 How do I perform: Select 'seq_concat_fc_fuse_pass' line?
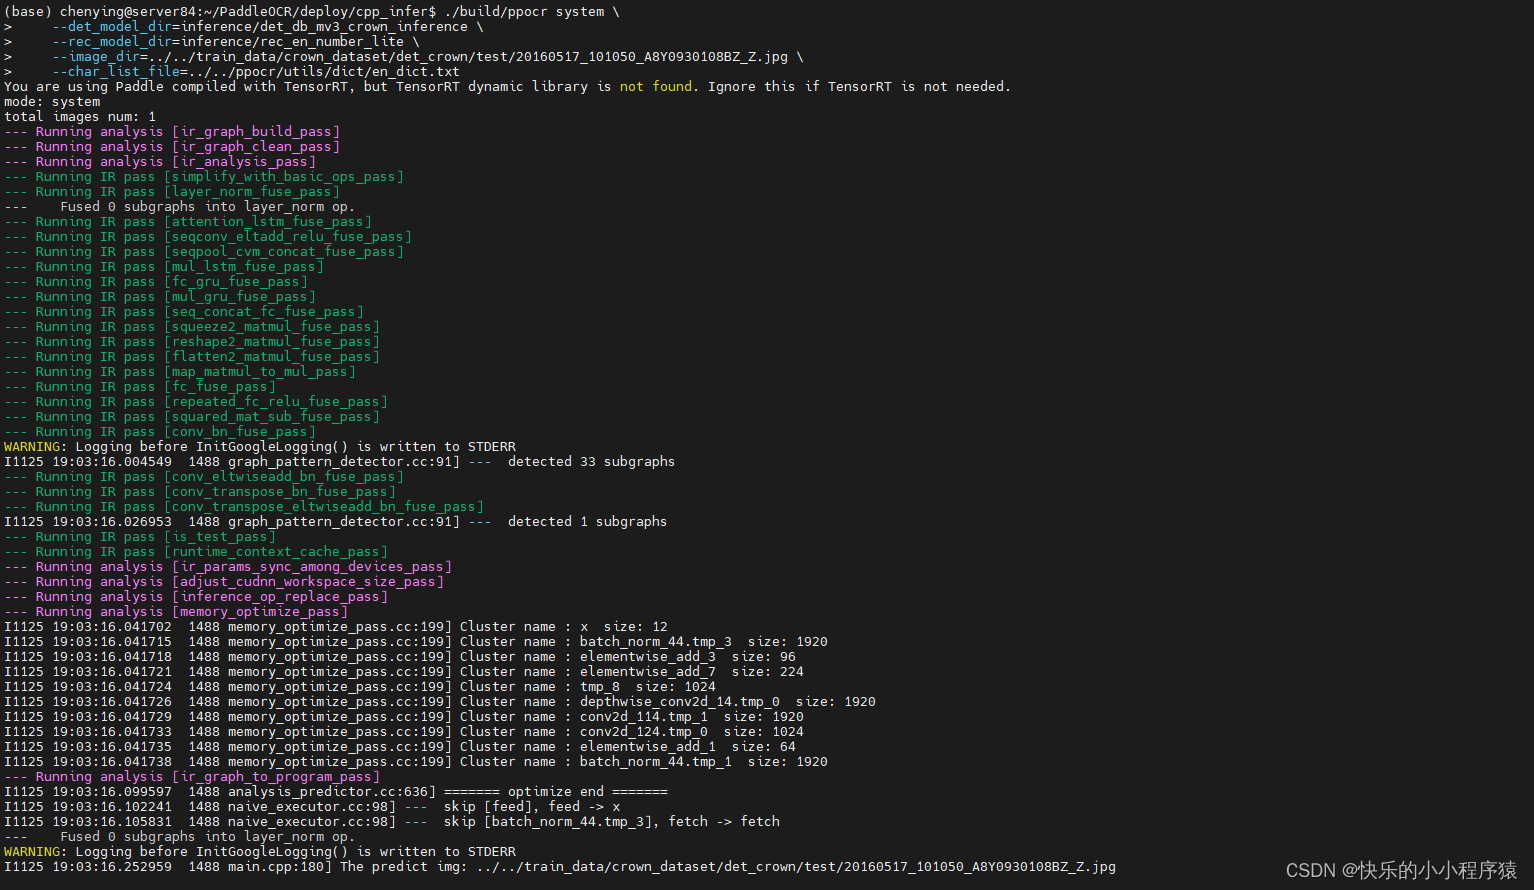(x=184, y=312)
